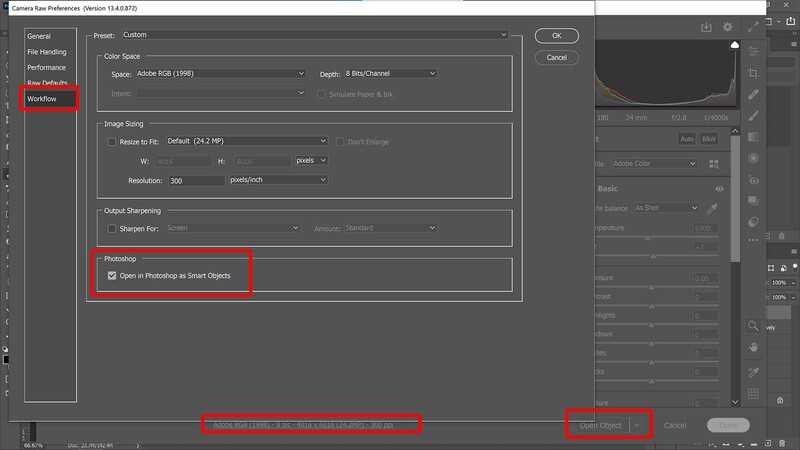
Task: Click the Exposure slider handle
Action: (652, 287)
